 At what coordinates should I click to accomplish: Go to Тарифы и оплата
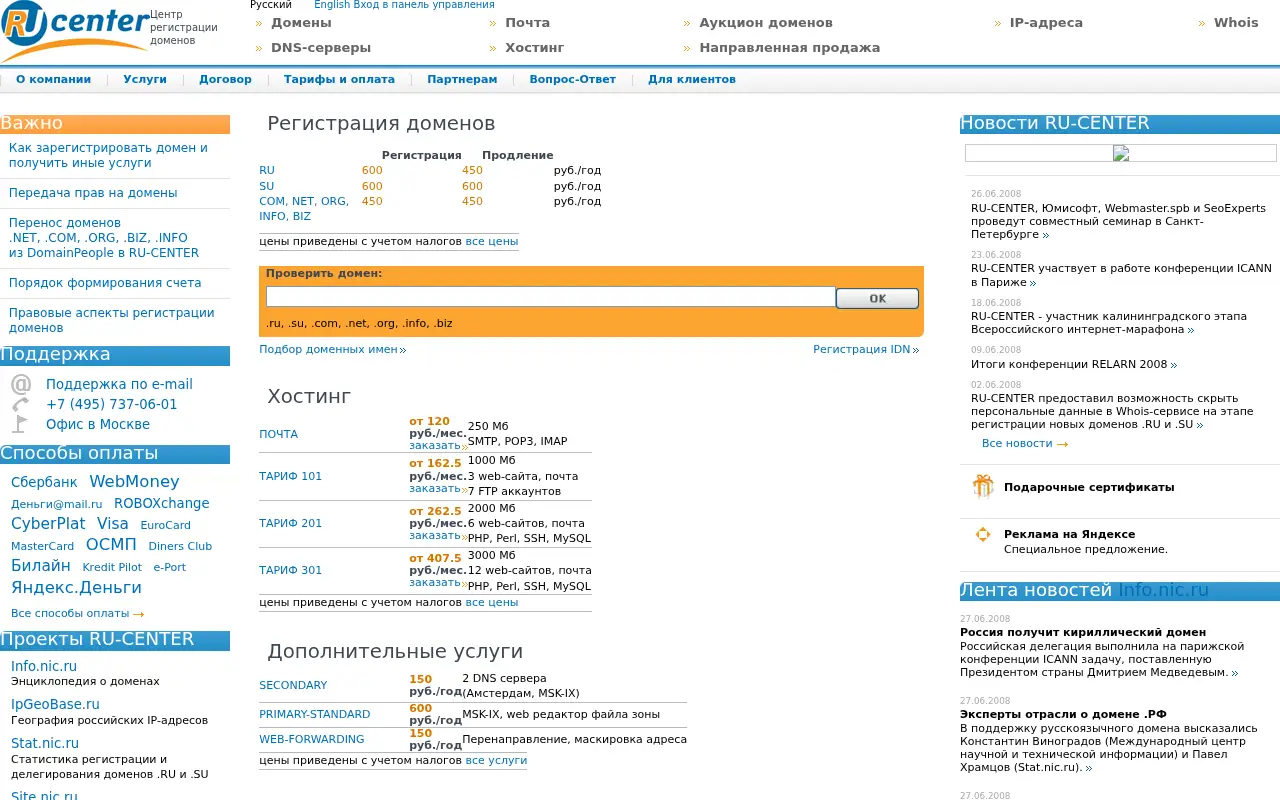tap(339, 79)
